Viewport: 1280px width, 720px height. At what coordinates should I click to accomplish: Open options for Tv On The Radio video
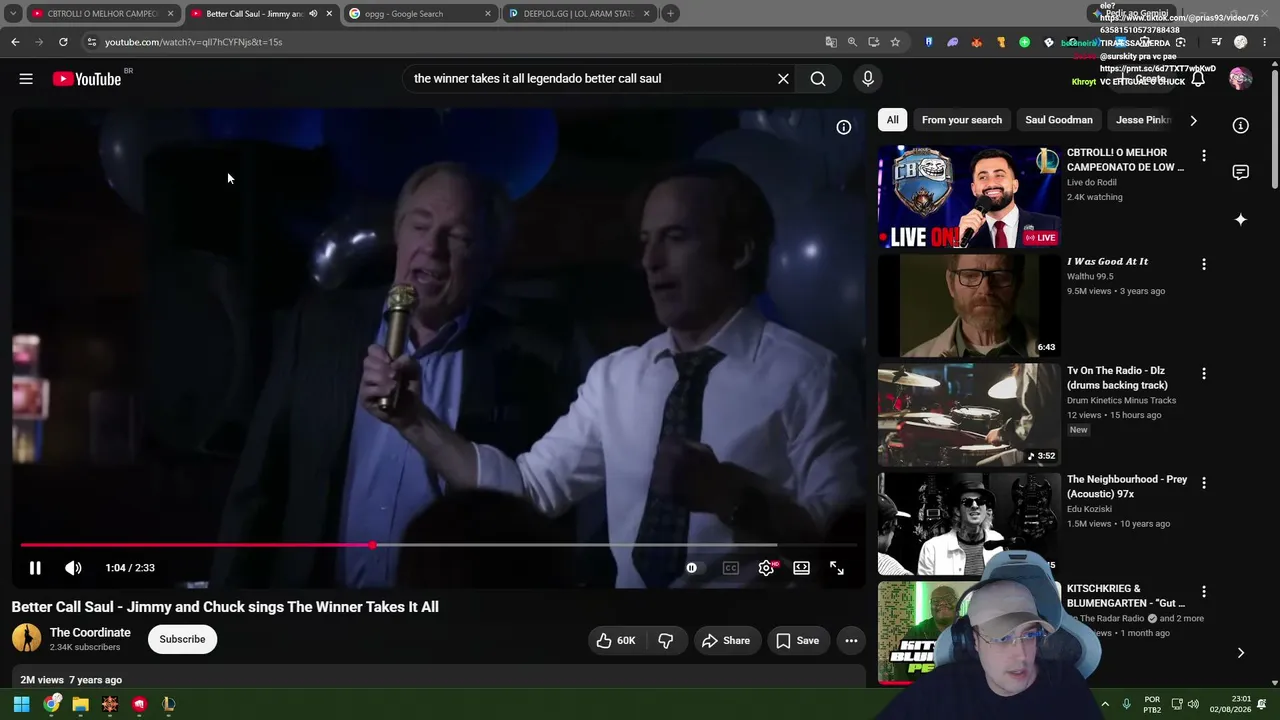click(x=1204, y=374)
